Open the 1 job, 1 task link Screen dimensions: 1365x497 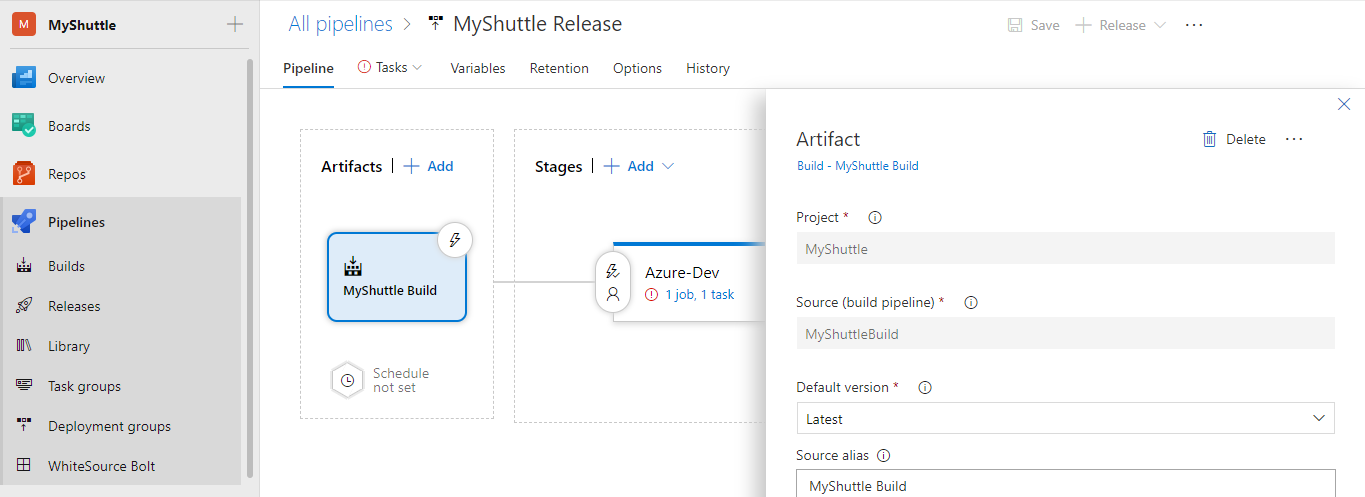point(699,294)
